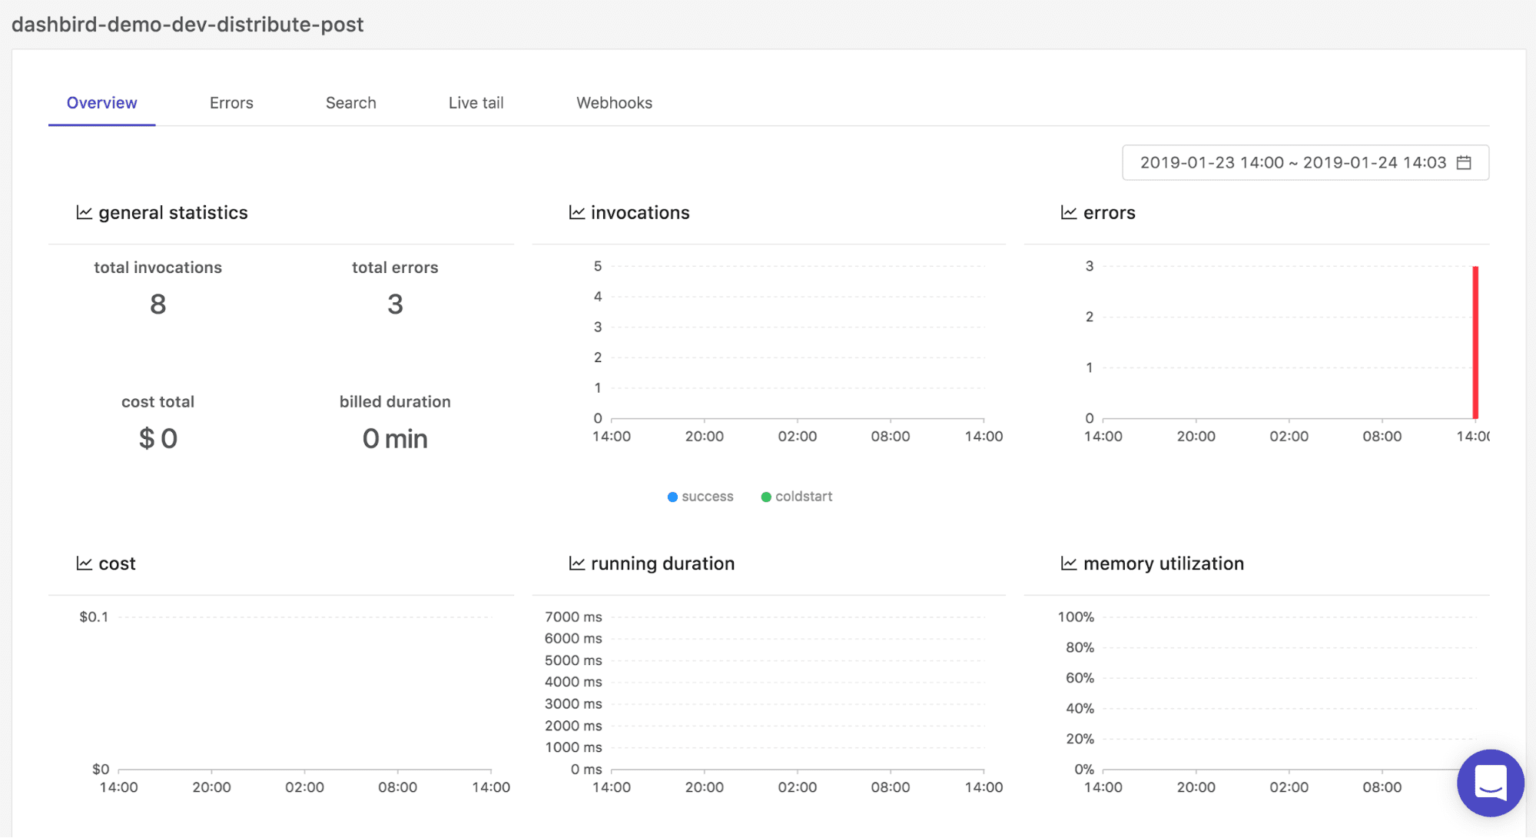Image resolution: width=1536 pixels, height=838 pixels.
Task: Select the Overview tab
Action: coord(101,102)
